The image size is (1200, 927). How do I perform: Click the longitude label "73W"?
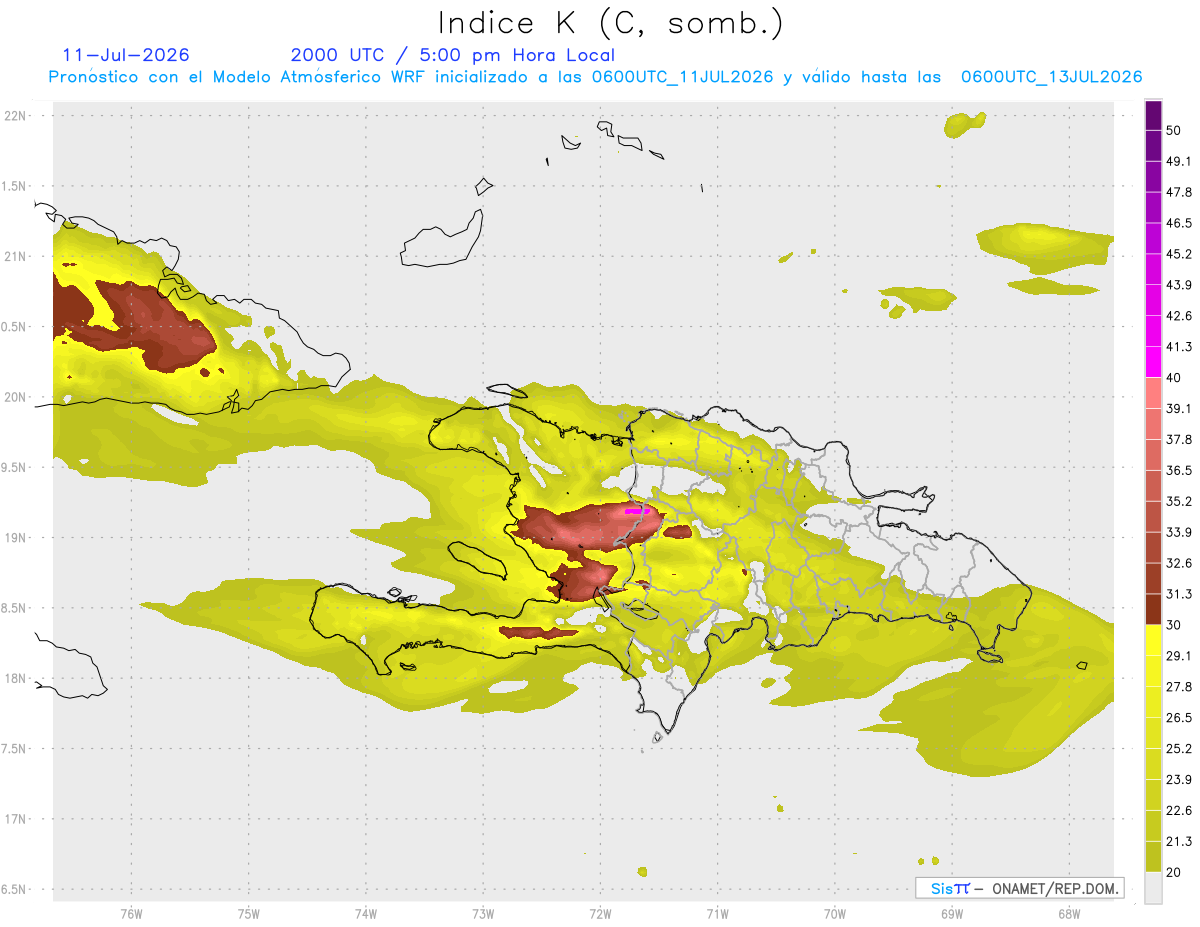483,913
